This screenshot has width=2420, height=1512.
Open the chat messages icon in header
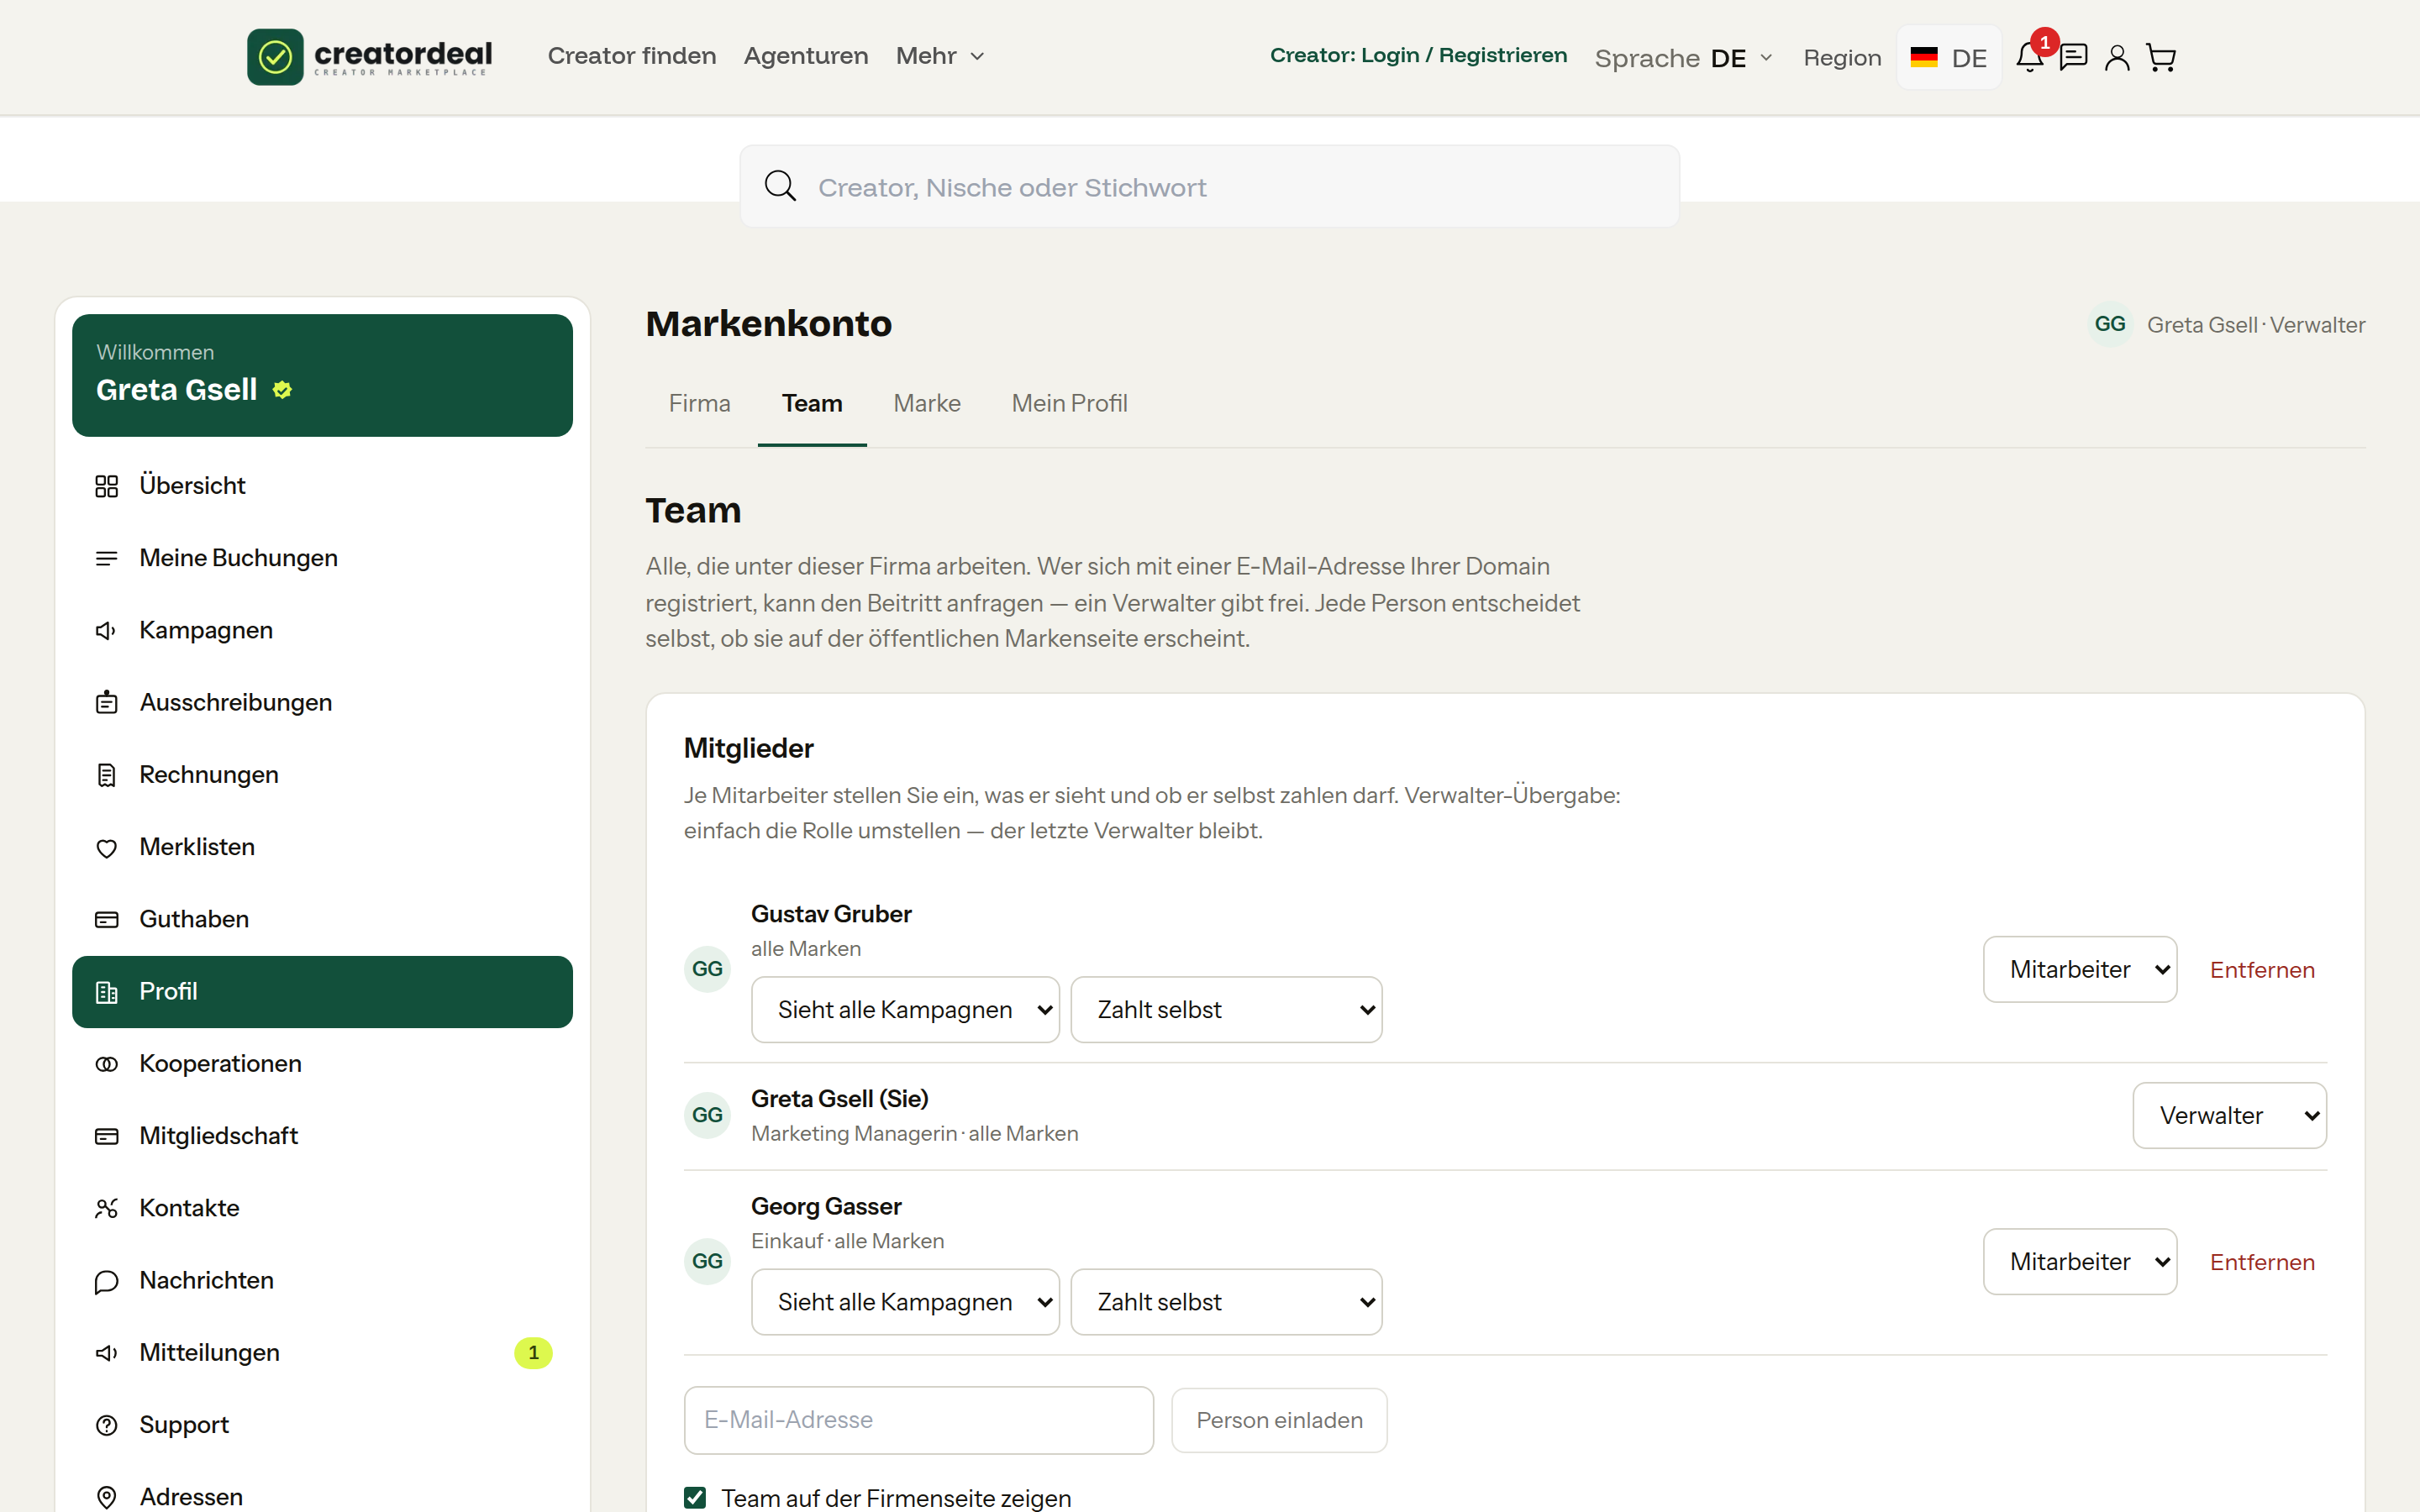pyautogui.click(x=2073, y=57)
